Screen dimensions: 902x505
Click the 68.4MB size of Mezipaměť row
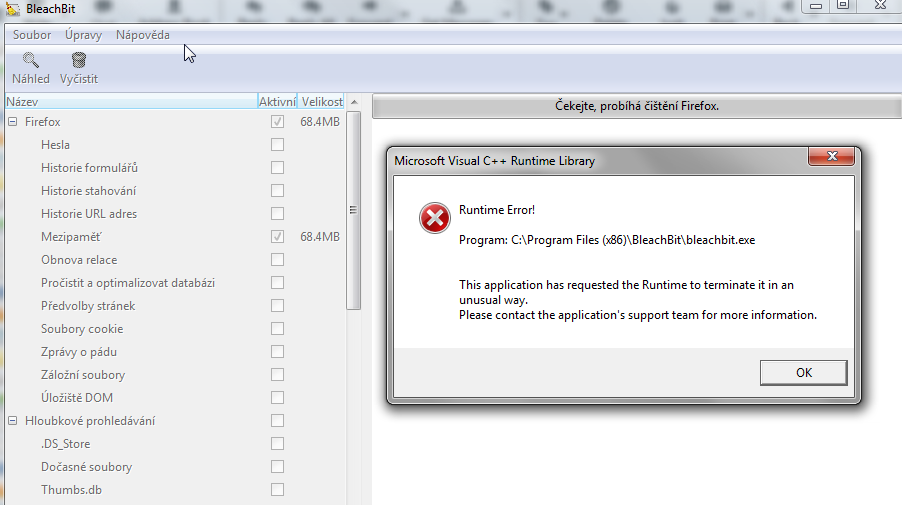[x=320, y=237]
